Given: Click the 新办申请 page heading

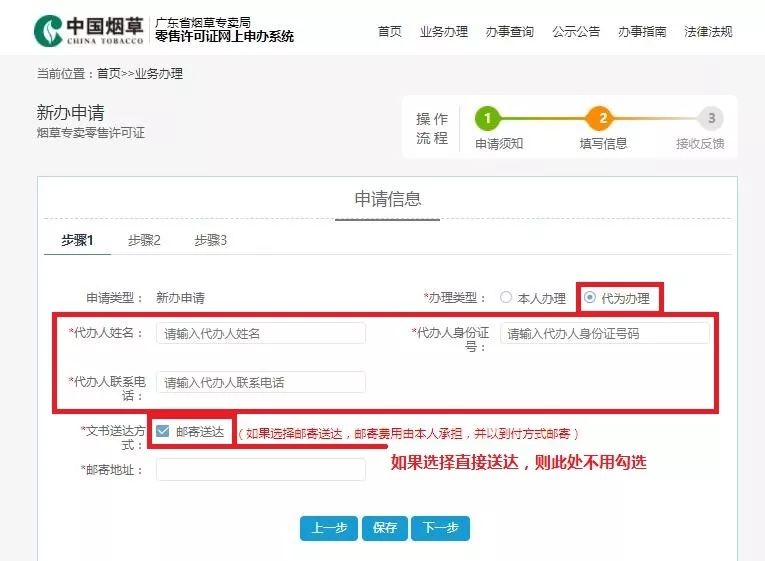Looking at the screenshot, I should click(x=71, y=113).
